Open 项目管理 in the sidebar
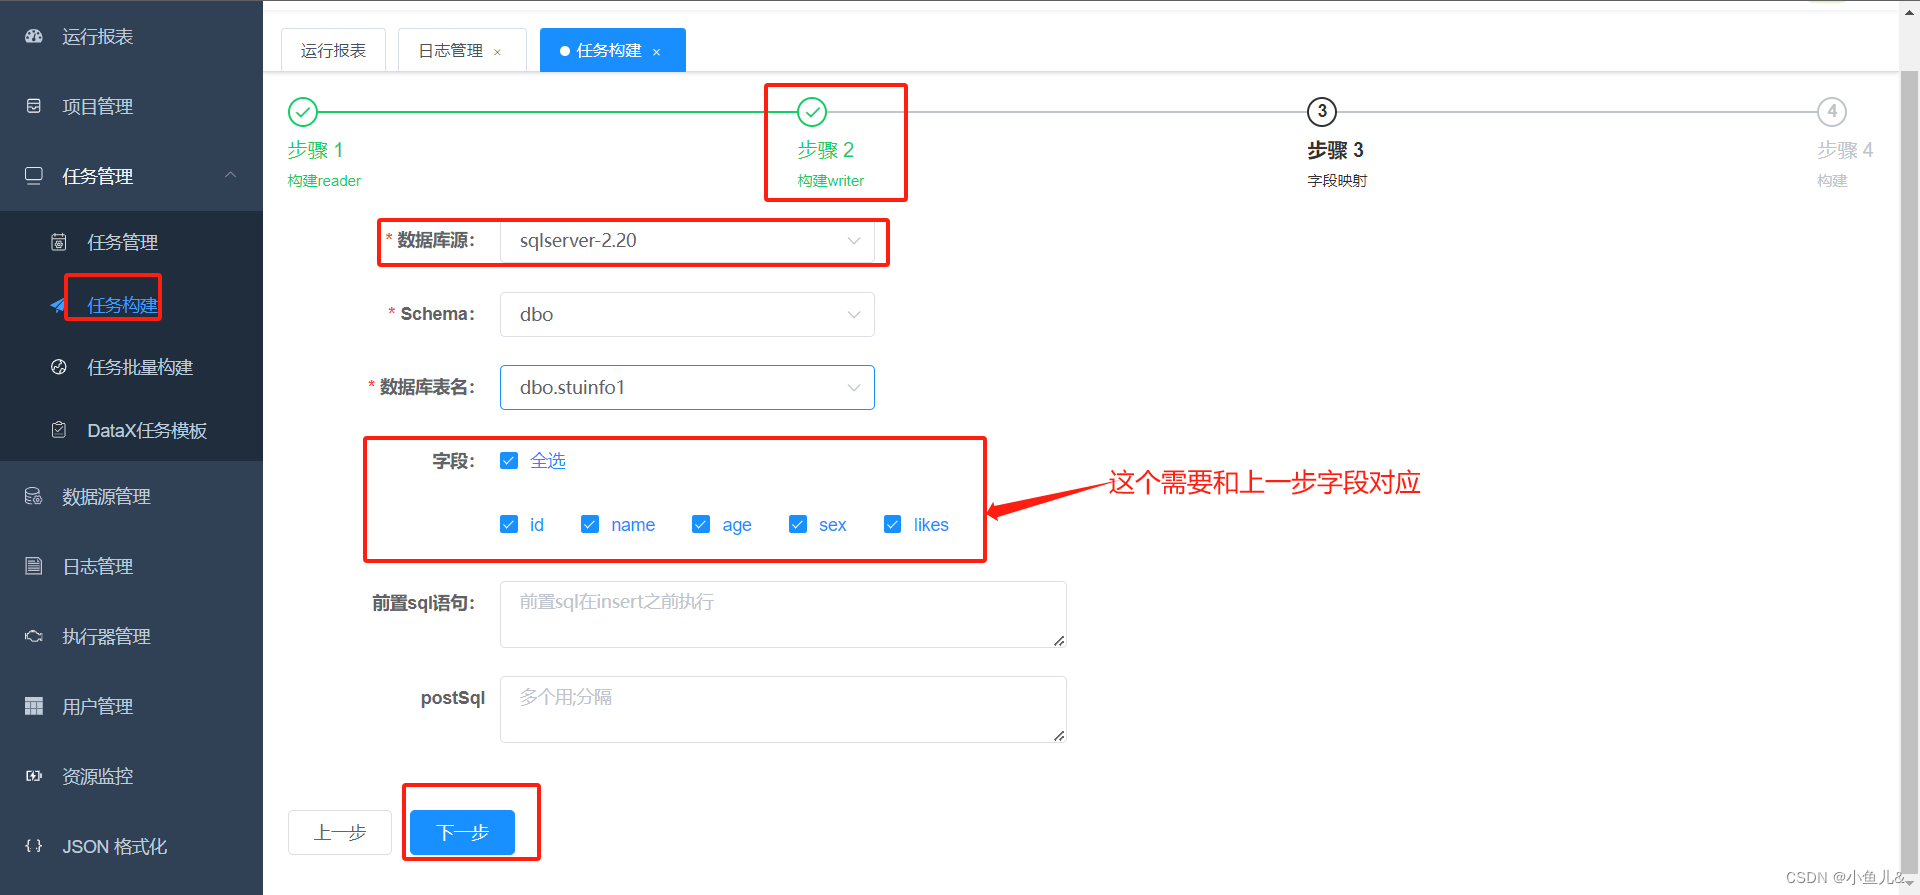 (131, 106)
